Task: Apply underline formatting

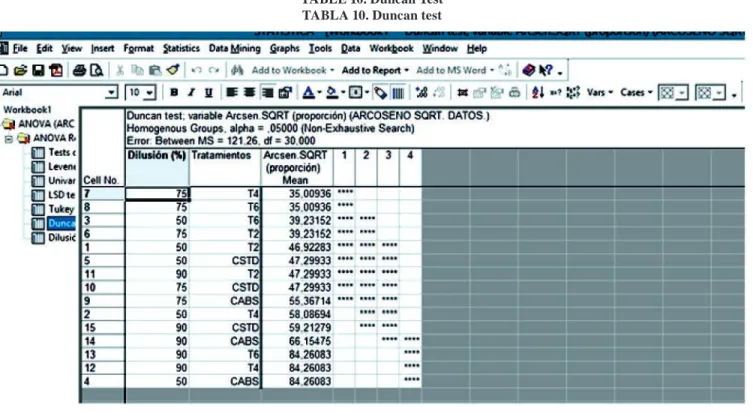Action: [208, 92]
